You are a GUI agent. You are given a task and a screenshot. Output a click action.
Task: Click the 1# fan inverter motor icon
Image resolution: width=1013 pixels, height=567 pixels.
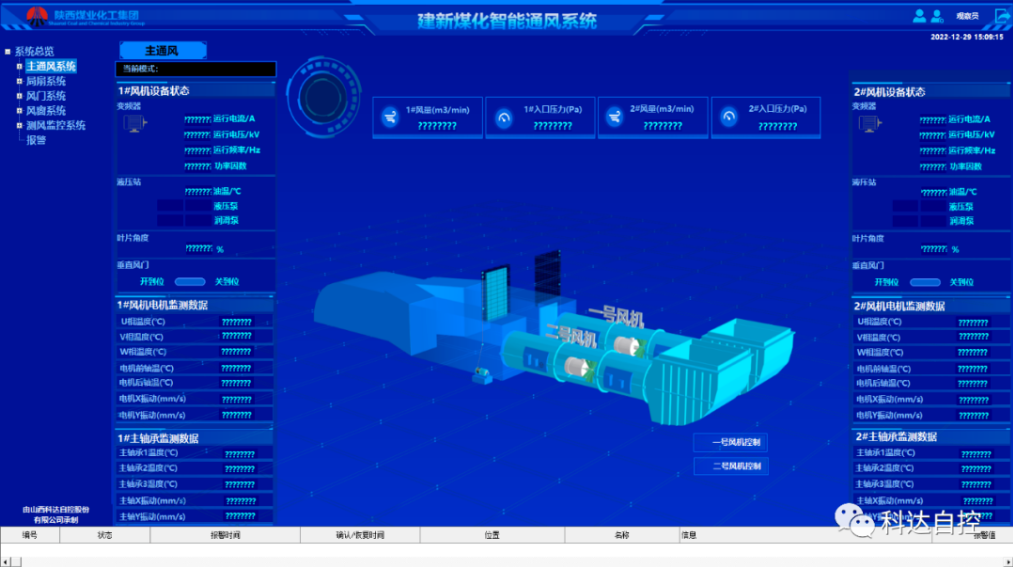[133, 123]
